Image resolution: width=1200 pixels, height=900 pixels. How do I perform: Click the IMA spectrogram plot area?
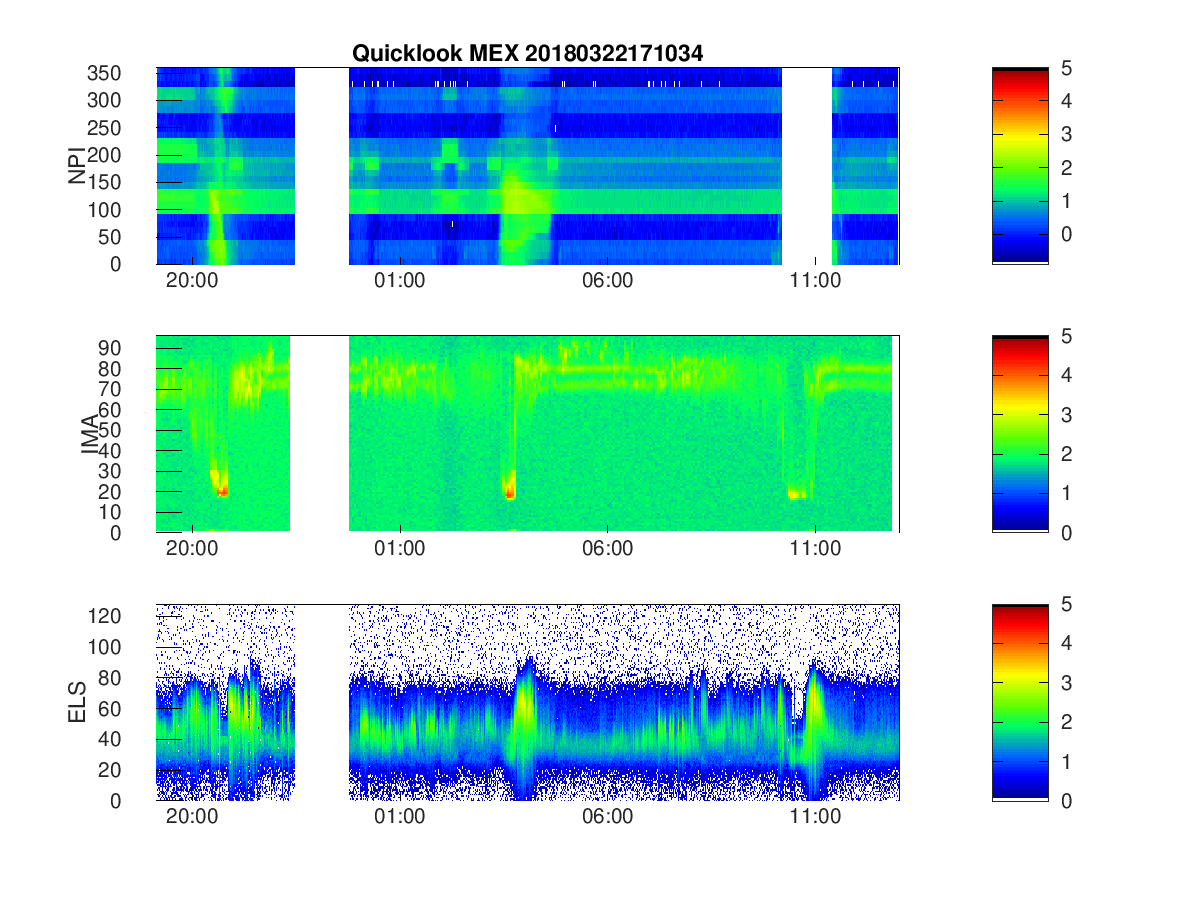pyautogui.click(x=528, y=434)
